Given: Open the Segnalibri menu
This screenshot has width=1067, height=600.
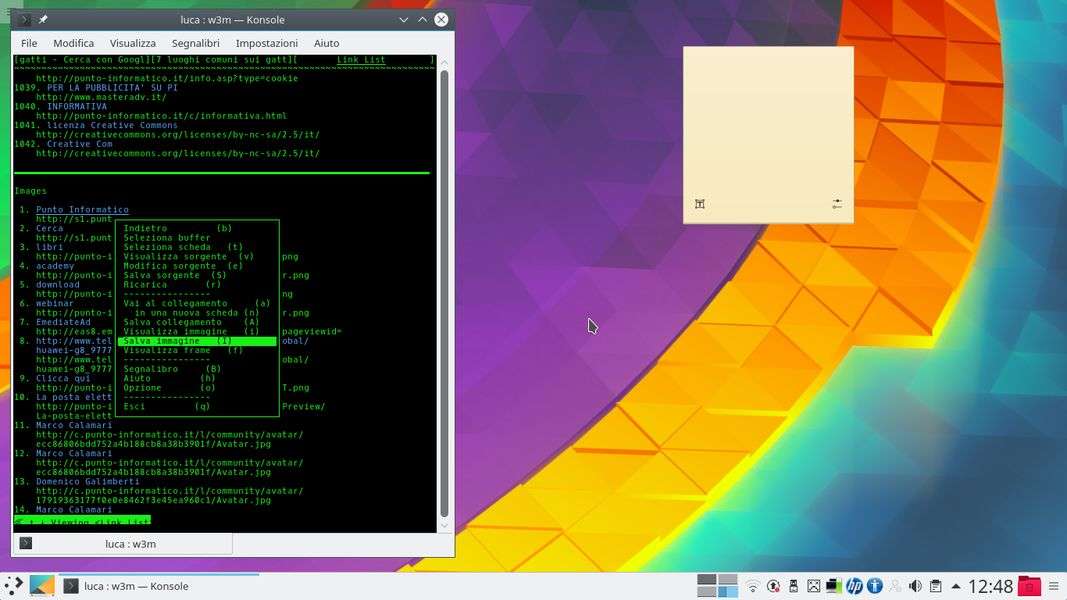Looking at the screenshot, I should [x=195, y=43].
